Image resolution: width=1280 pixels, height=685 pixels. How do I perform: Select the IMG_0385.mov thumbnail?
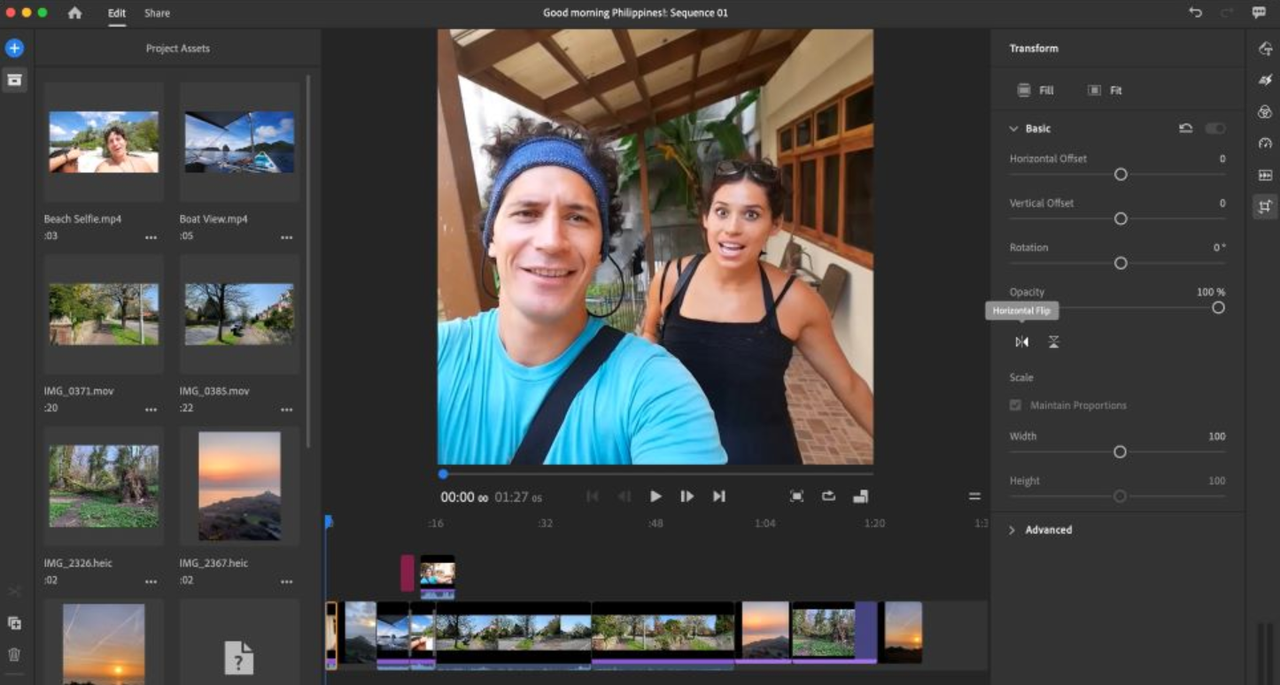pyautogui.click(x=240, y=314)
